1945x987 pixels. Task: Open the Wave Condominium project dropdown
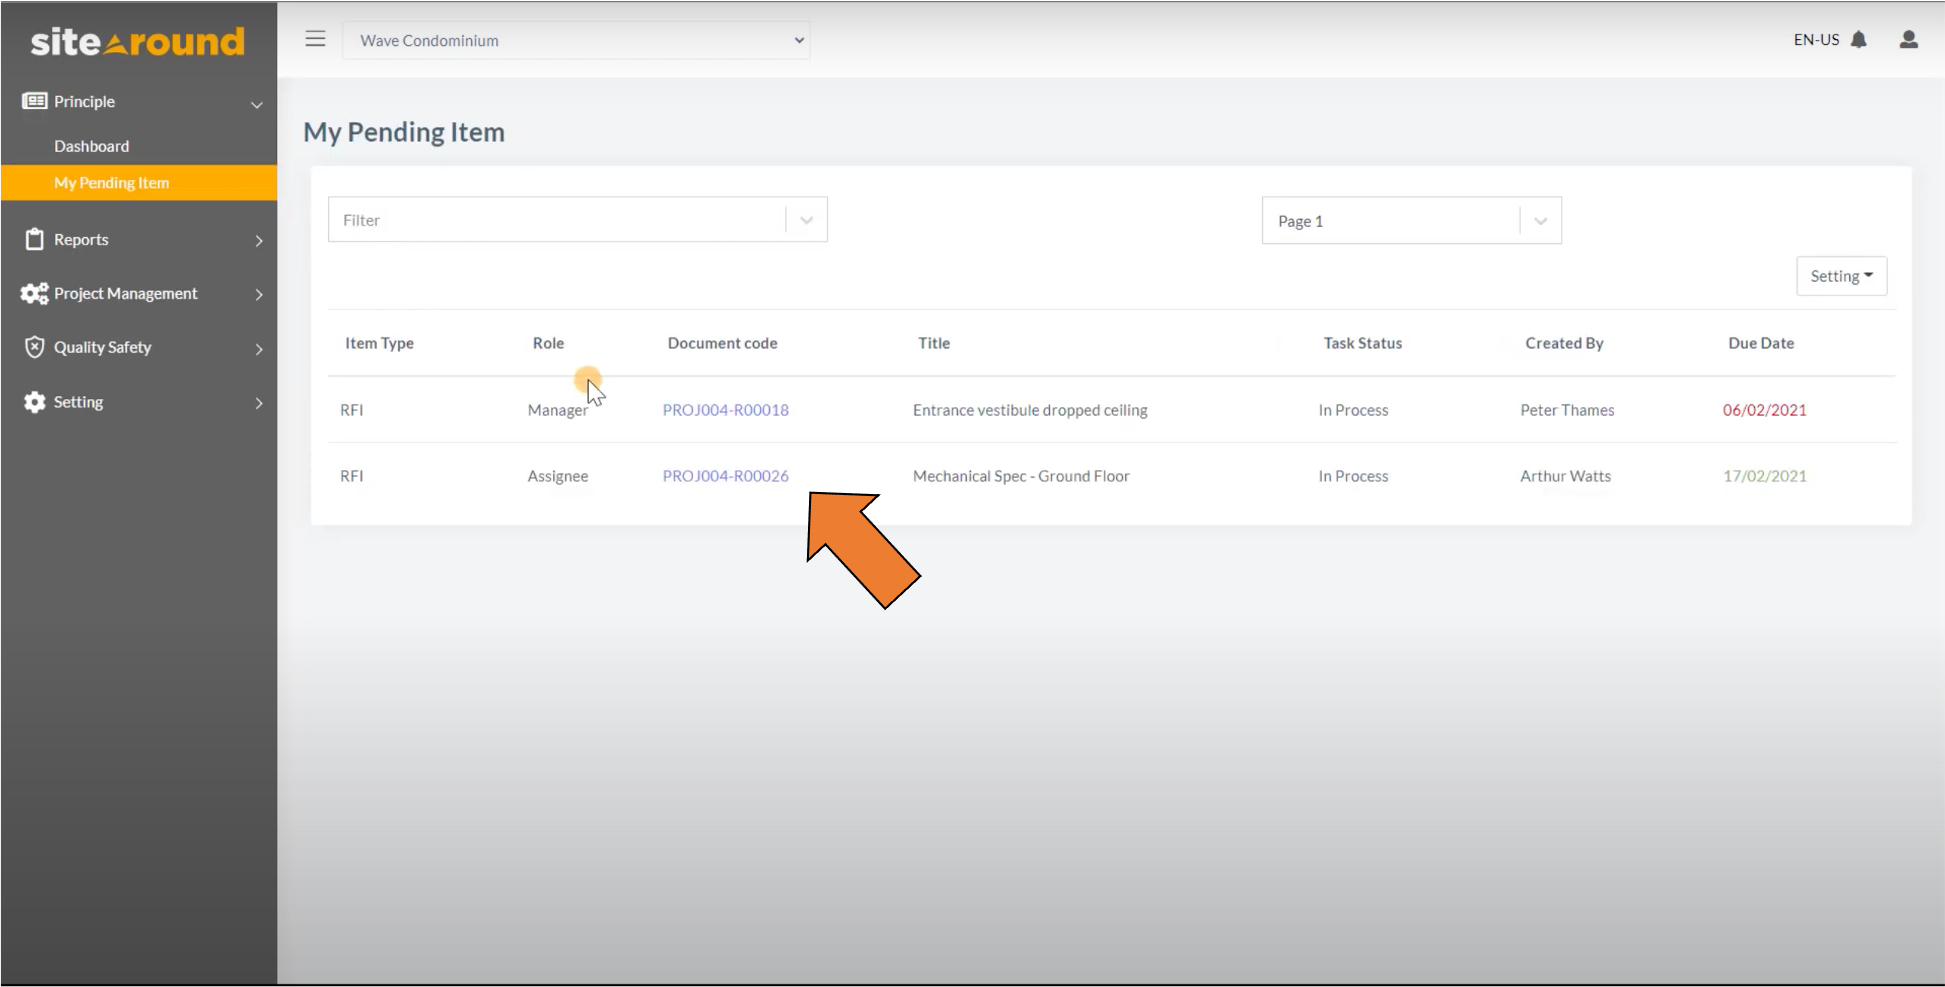[576, 40]
